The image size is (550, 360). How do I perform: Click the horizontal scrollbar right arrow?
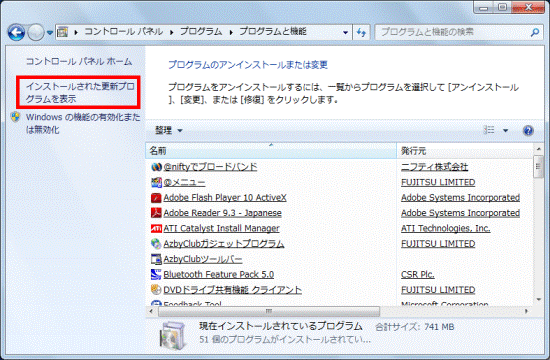point(526,311)
